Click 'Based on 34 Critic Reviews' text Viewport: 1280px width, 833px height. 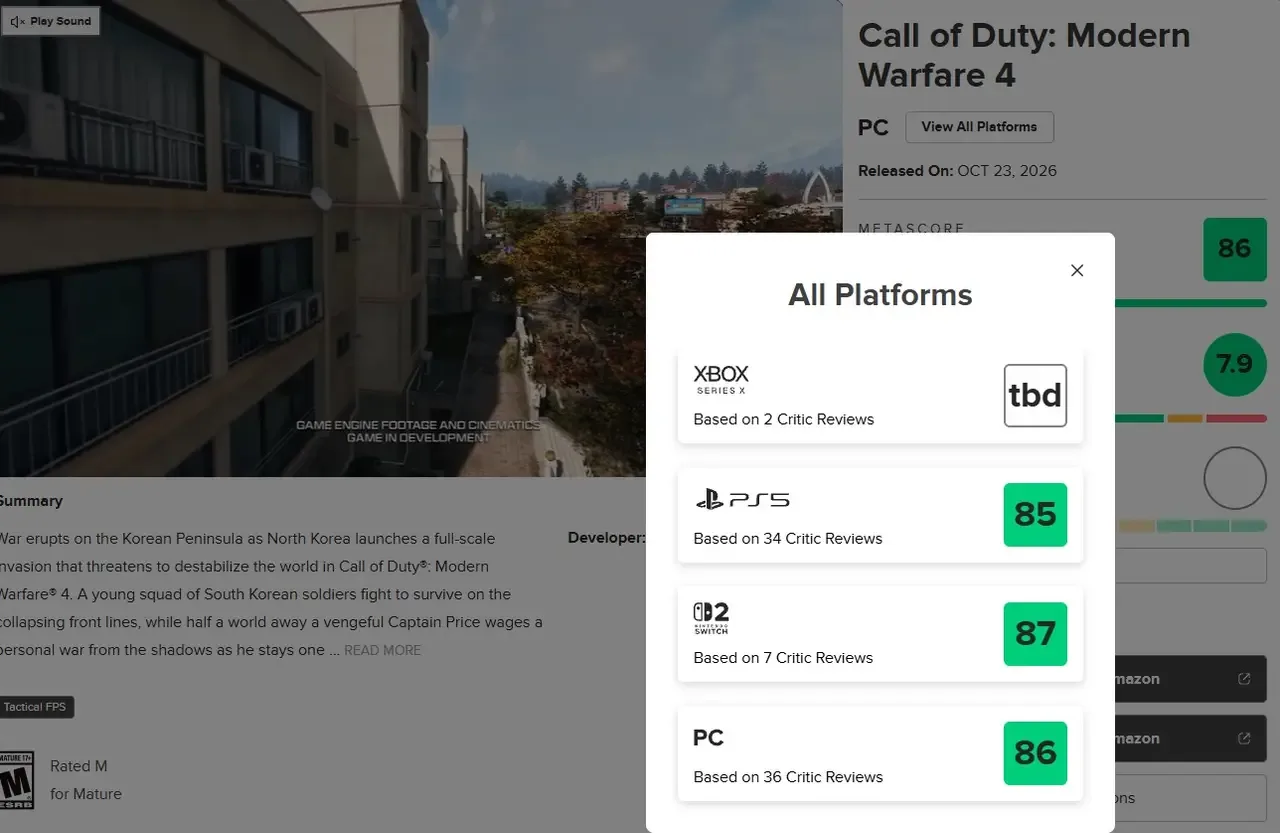788,538
